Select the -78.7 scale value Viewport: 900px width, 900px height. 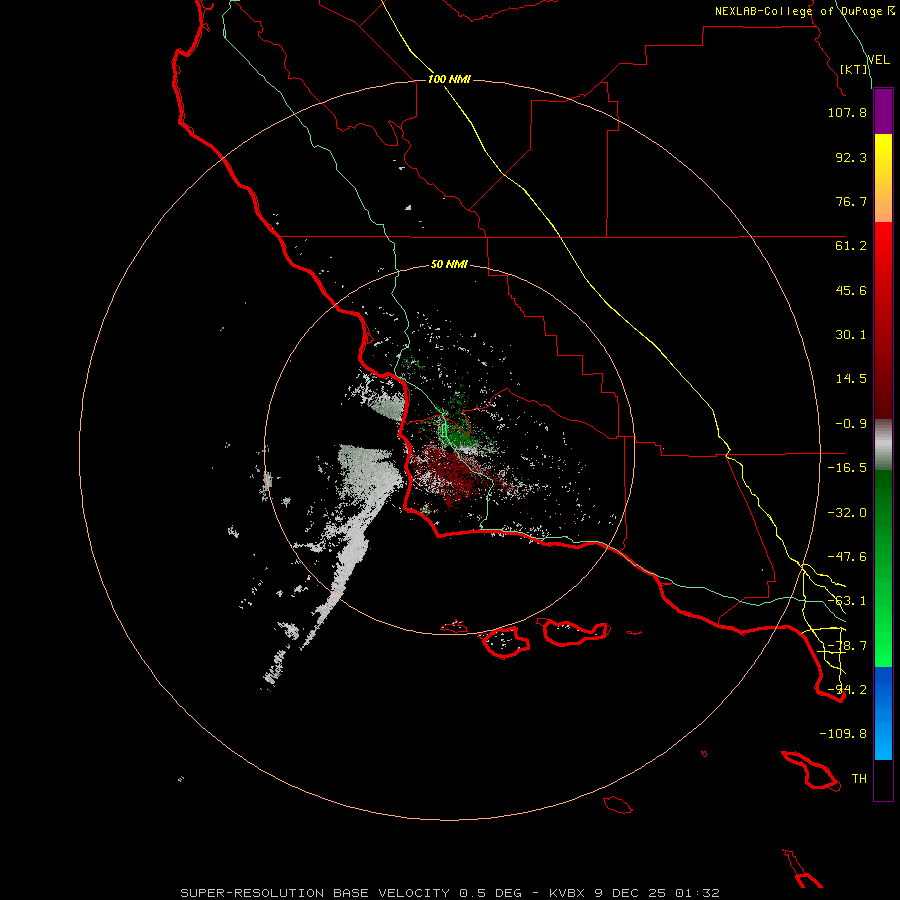pos(847,646)
